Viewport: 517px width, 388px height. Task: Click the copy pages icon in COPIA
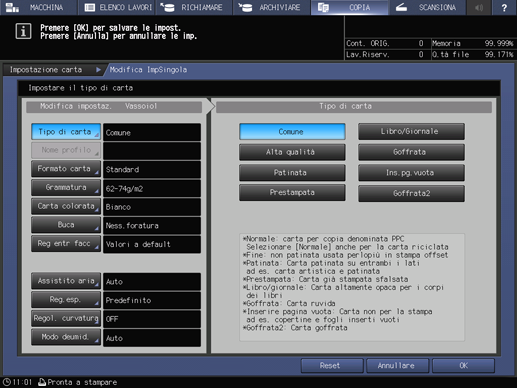[323, 7]
